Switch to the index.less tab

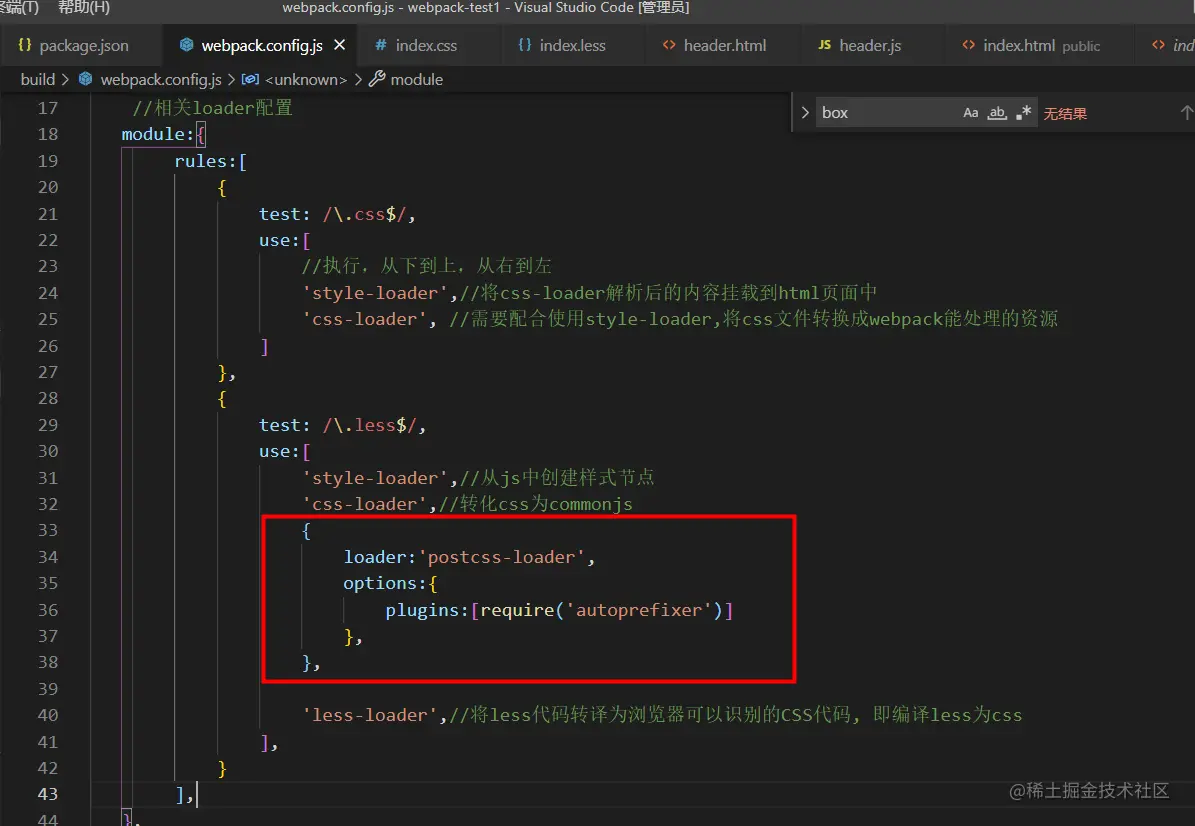[562, 46]
